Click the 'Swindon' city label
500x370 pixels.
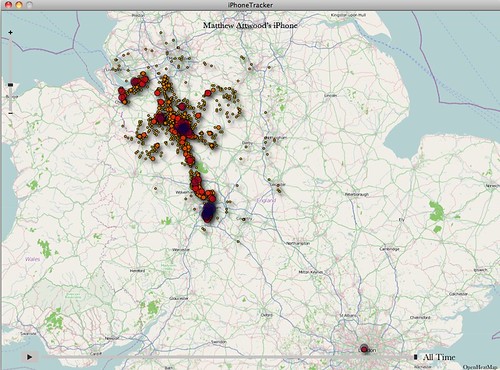(x=219, y=342)
